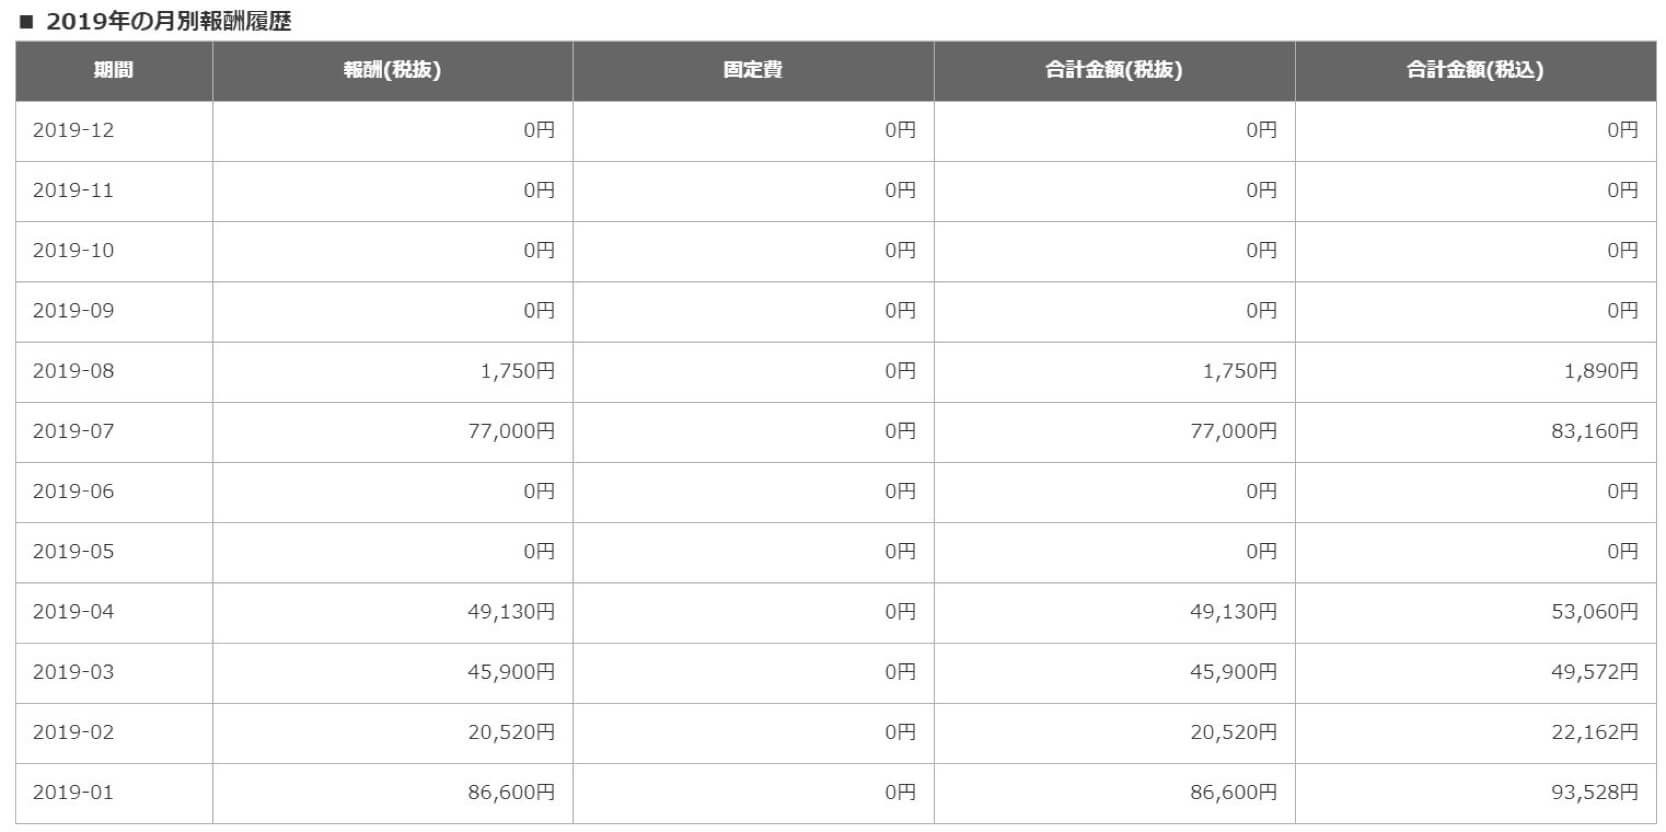Click the 53,060円 tax-included total
The width and height of the screenshot is (1666, 832).
pyautogui.click(x=1594, y=612)
